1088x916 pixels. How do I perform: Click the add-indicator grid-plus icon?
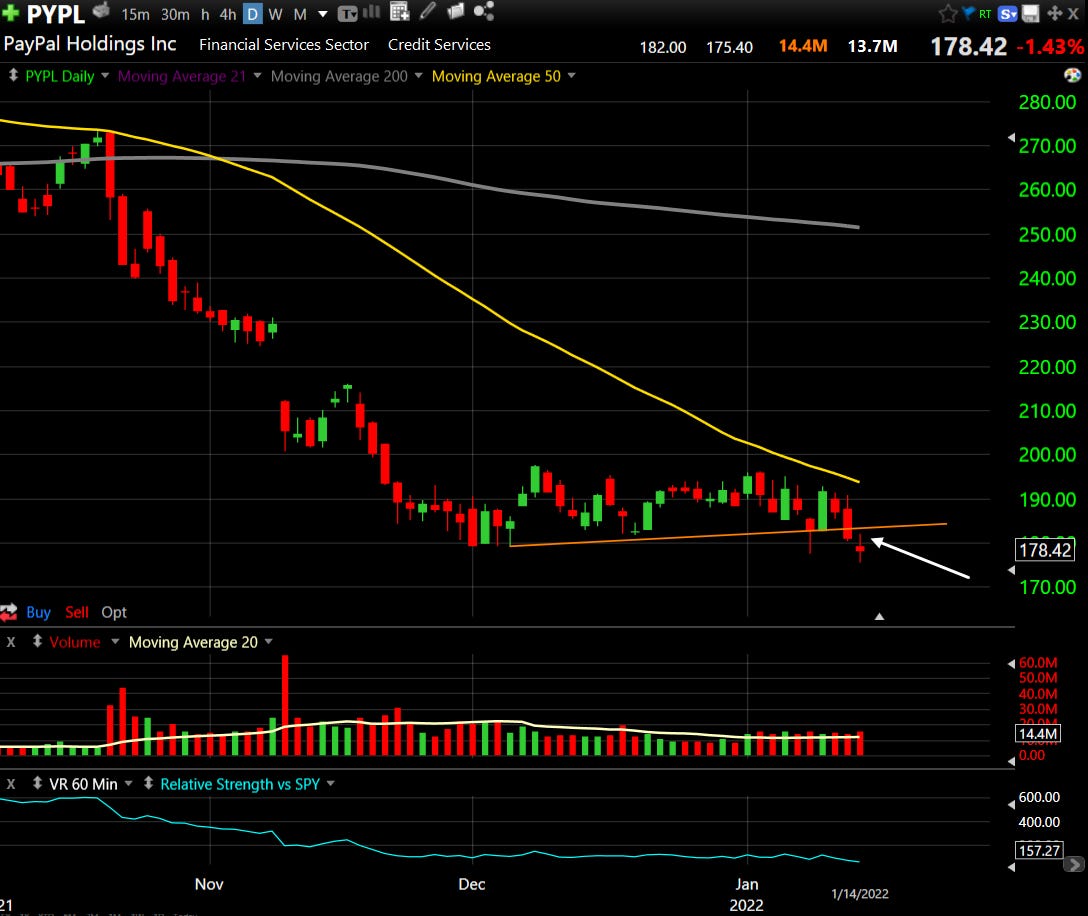[x=400, y=11]
